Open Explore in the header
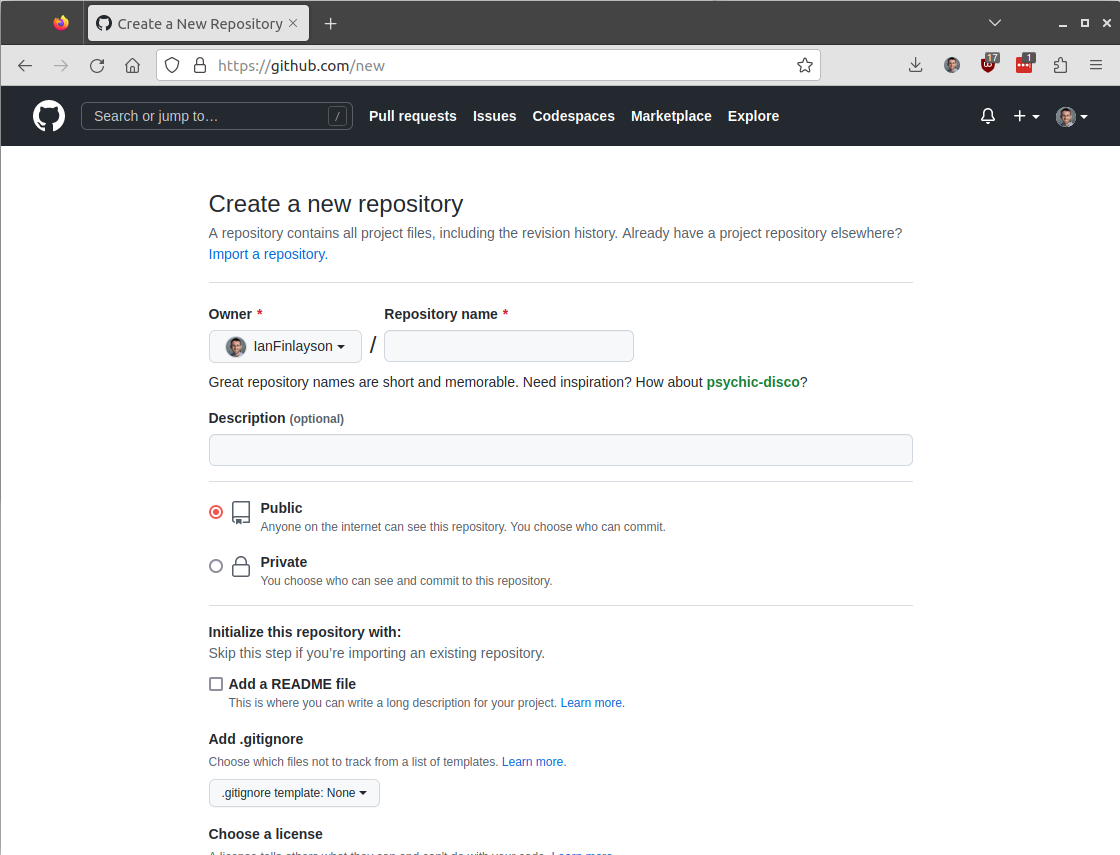The width and height of the screenshot is (1120, 855). coord(753,116)
